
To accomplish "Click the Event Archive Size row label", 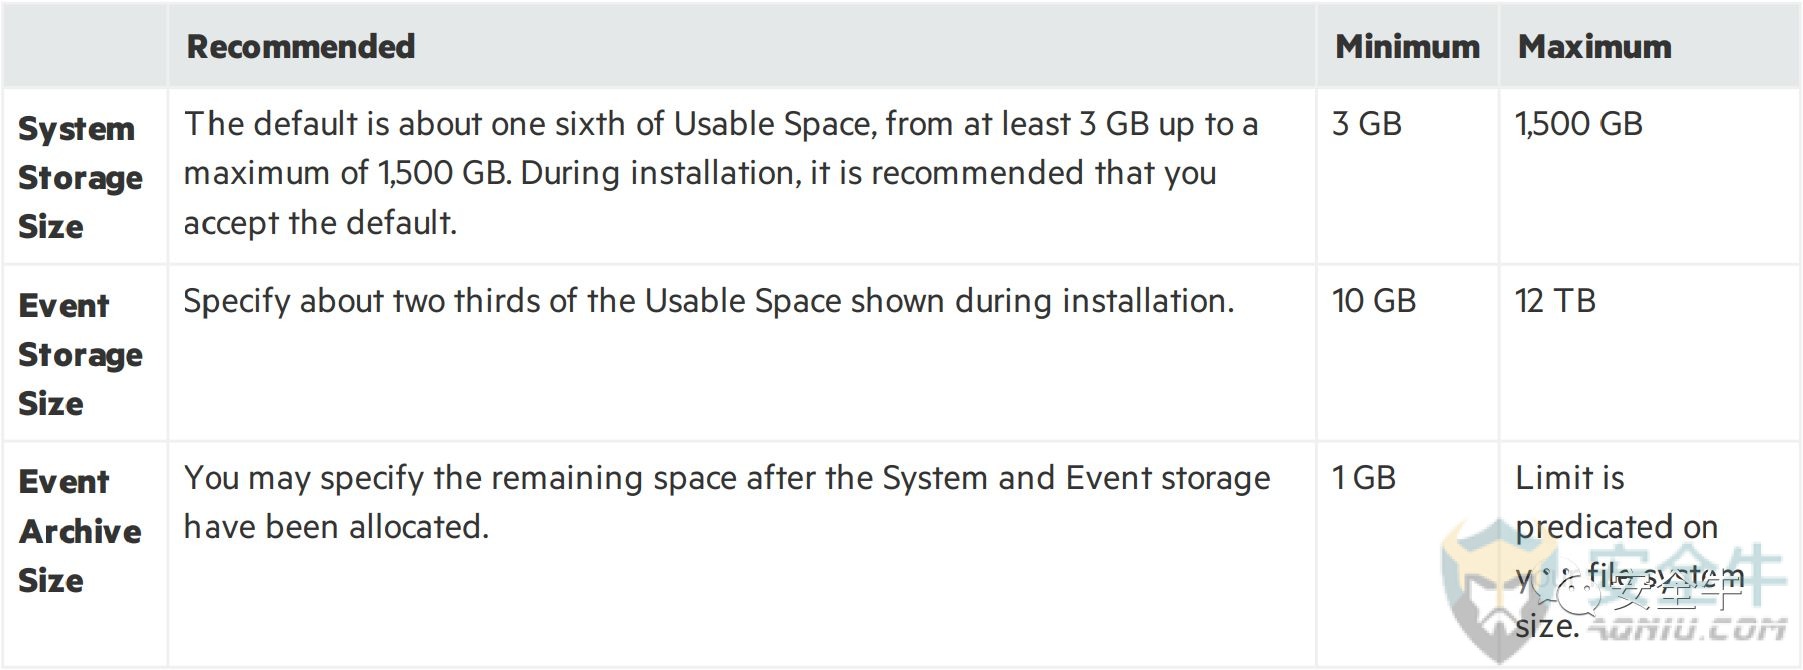I will click(80, 531).
